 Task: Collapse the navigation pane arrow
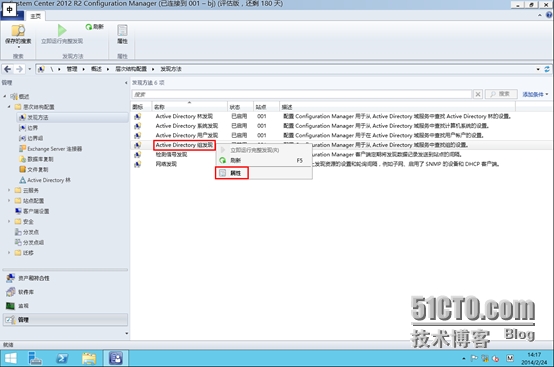coord(126,83)
